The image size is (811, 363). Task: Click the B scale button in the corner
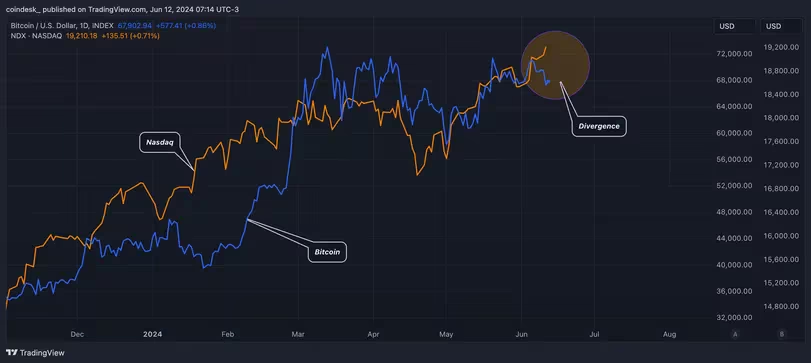781,334
